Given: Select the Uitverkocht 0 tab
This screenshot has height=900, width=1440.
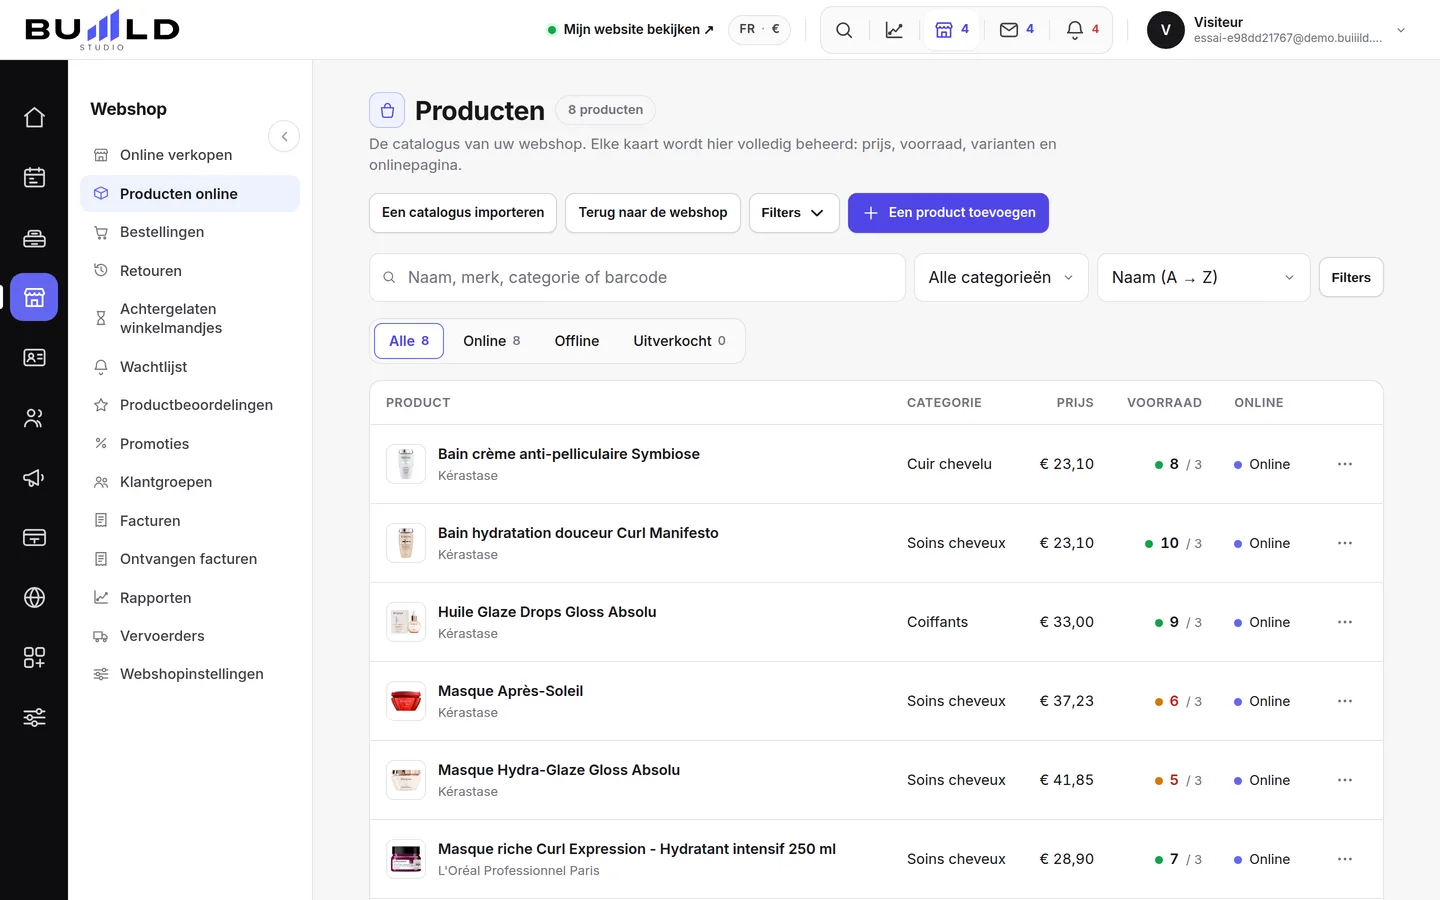Looking at the screenshot, I should pyautogui.click(x=680, y=341).
